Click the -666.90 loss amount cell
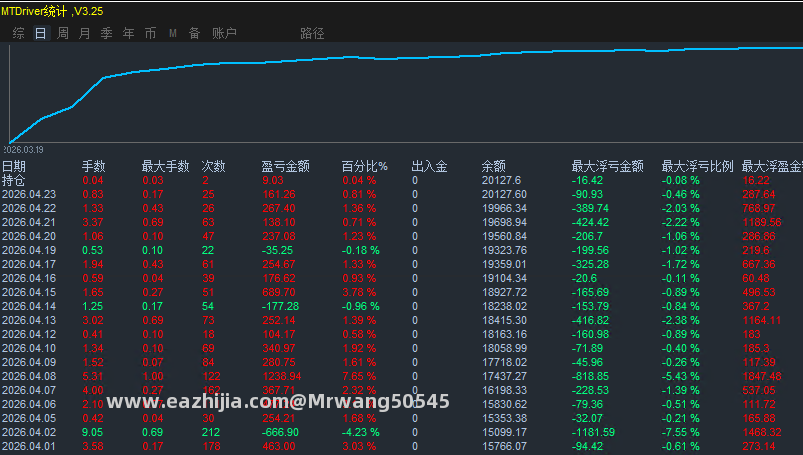The image size is (803, 455). (280, 432)
